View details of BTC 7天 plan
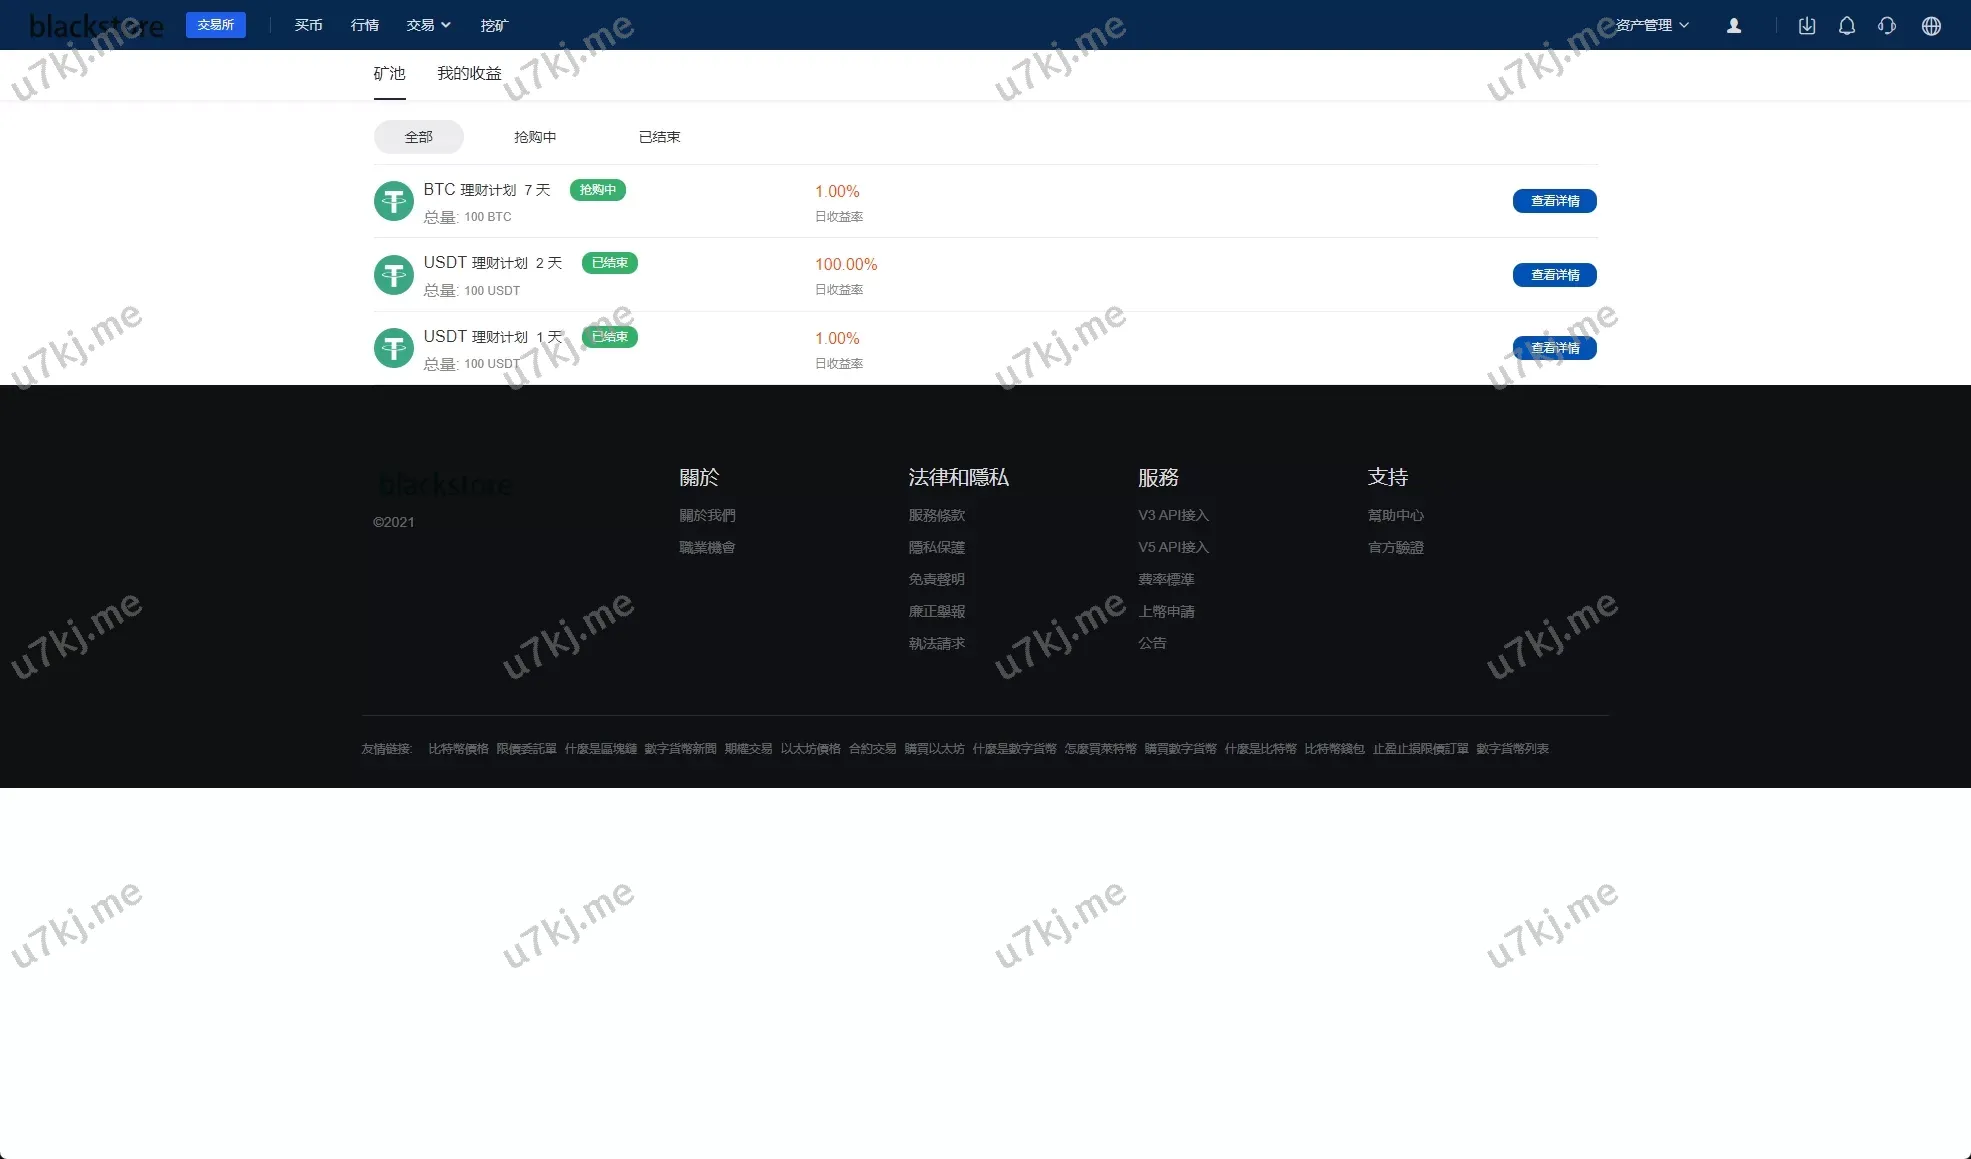Screen dimensions: 1971x1159 (1554, 201)
